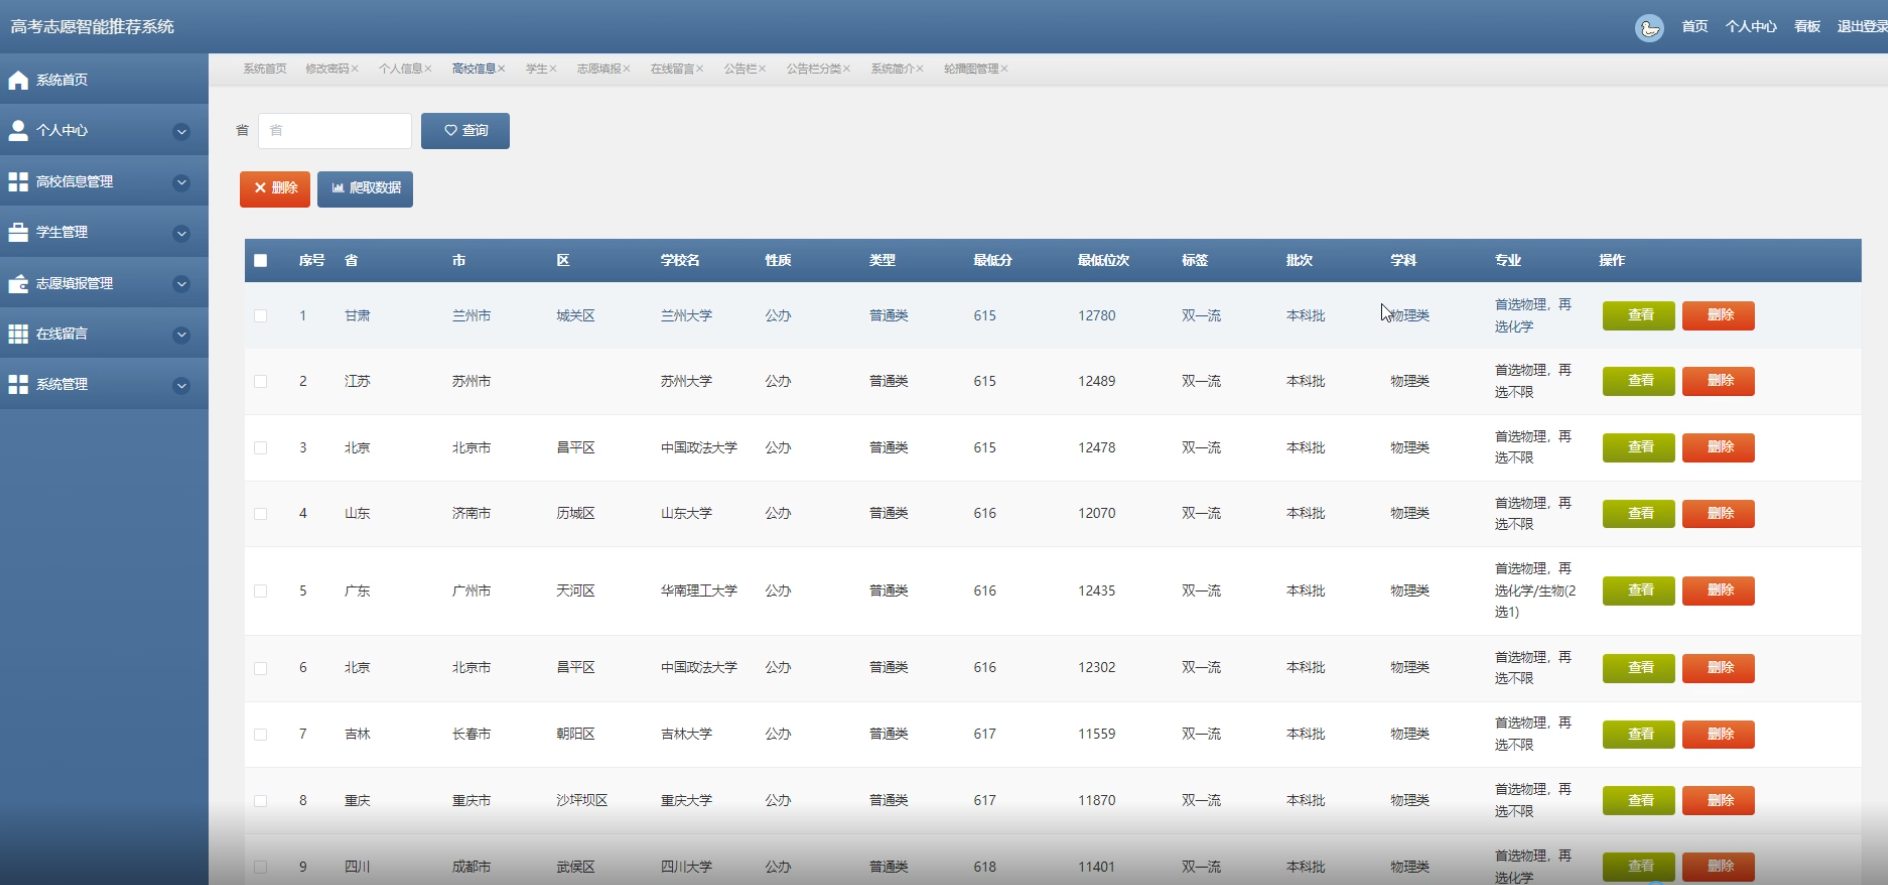
Task: Close the 公告栏 tab
Action: tap(762, 69)
